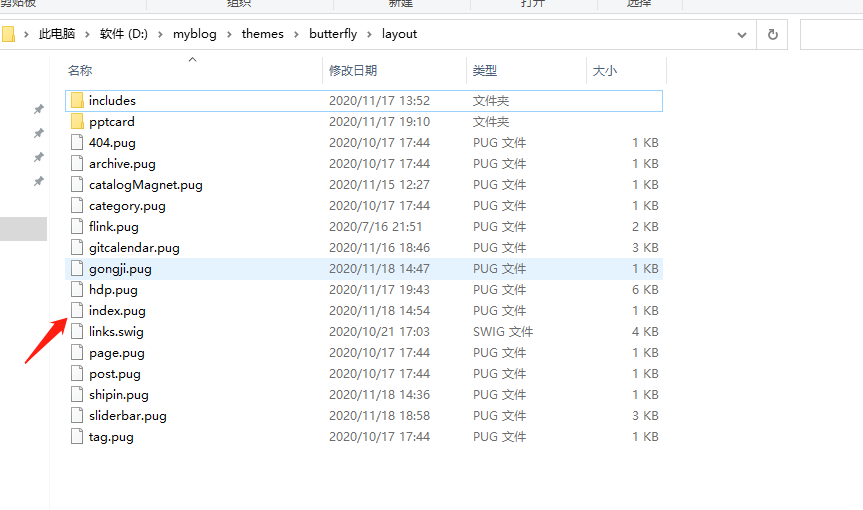Go to 软件 (D:) drive in path
The height and width of the screenshot is (510, 863).
point(124,34)
